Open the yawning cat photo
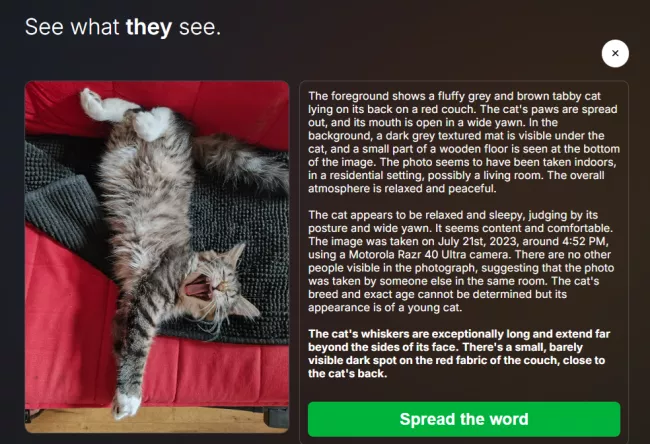 [x=157, y=257]
